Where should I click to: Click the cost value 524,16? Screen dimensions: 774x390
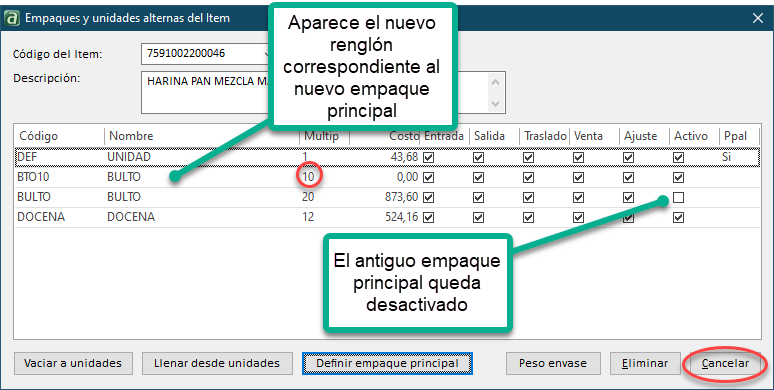coord(401,217)
